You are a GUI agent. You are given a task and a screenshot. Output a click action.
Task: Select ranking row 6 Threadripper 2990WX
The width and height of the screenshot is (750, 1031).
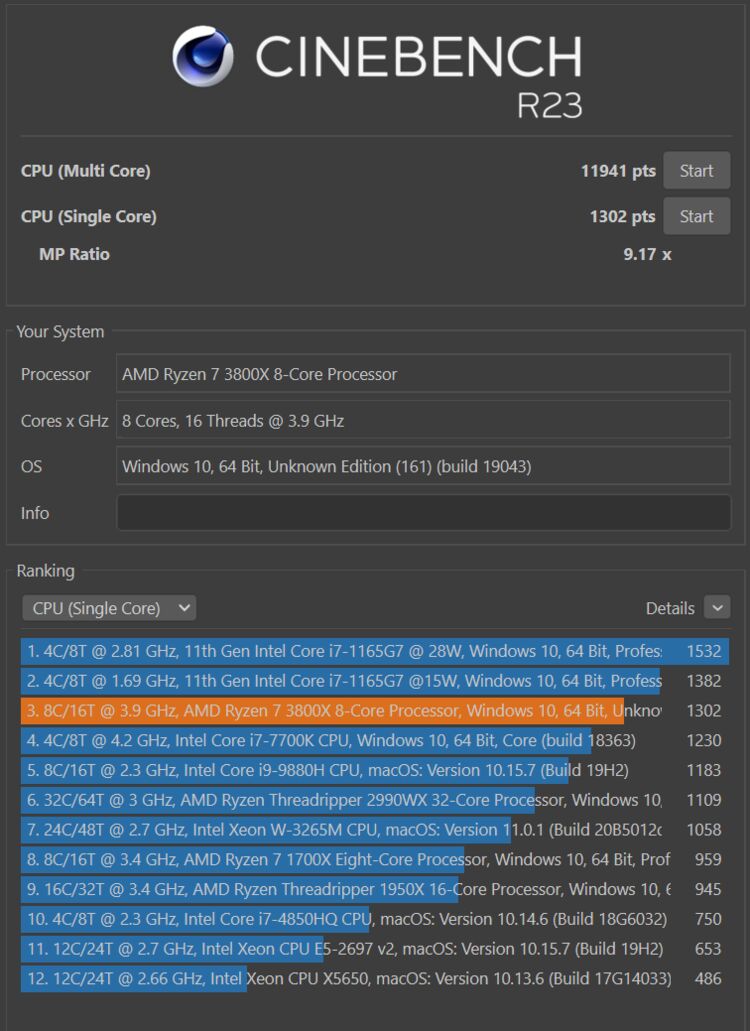375,800
